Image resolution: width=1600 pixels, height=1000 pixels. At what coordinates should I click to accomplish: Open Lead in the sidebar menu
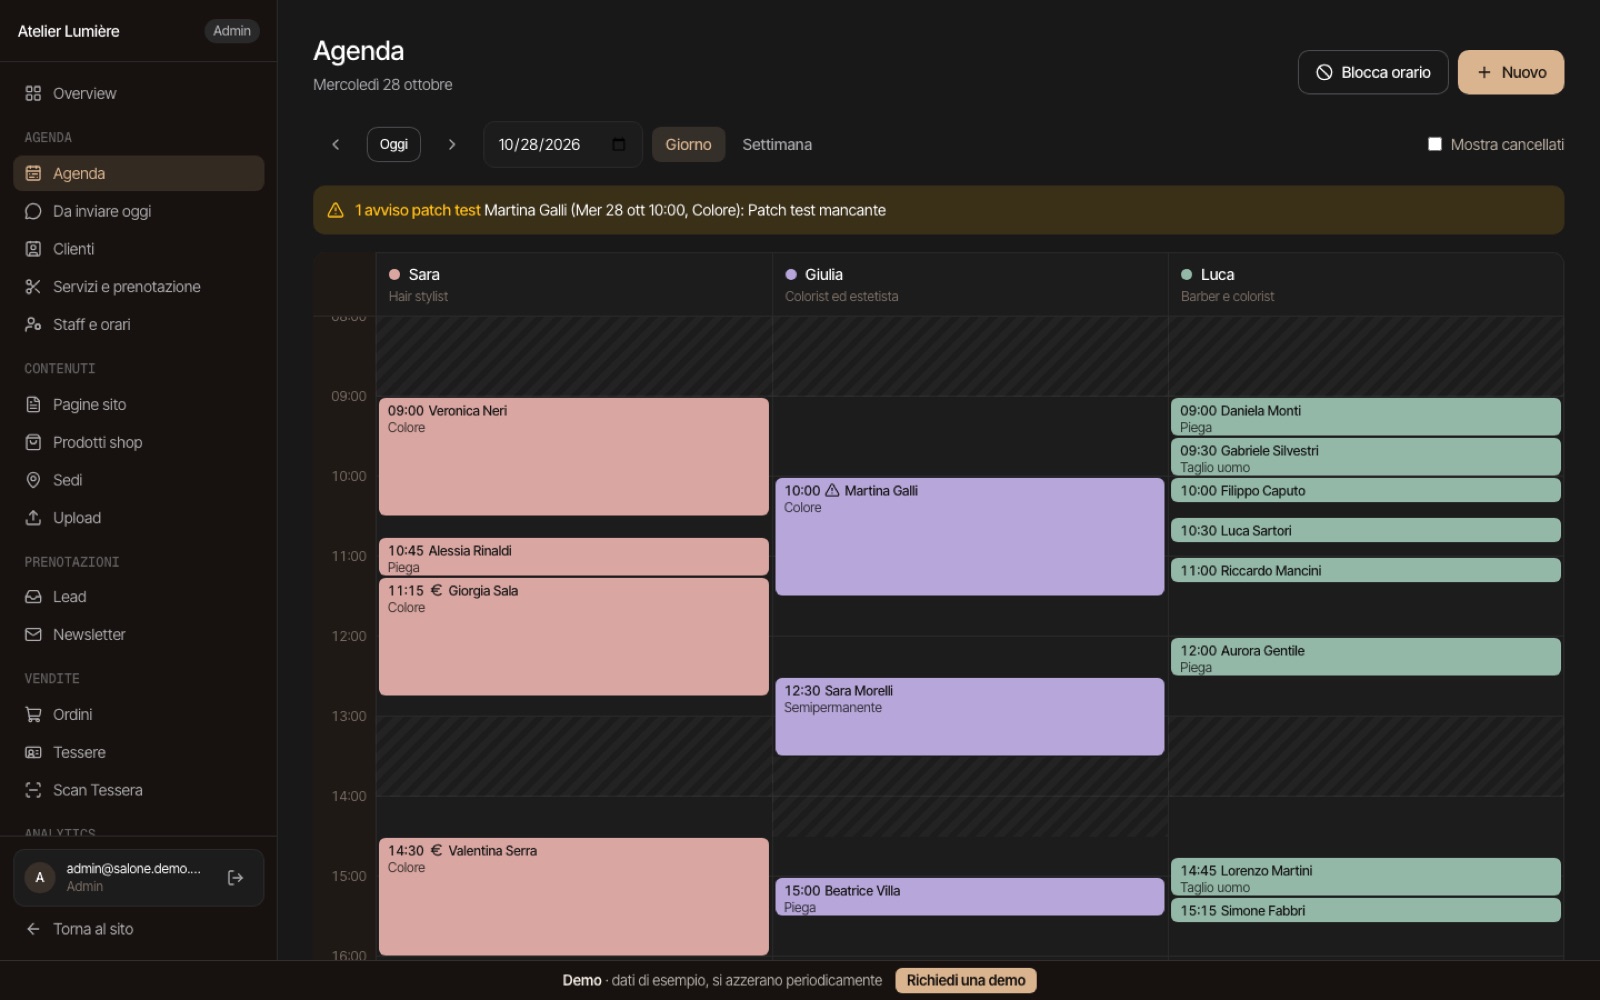pos(139,597)
